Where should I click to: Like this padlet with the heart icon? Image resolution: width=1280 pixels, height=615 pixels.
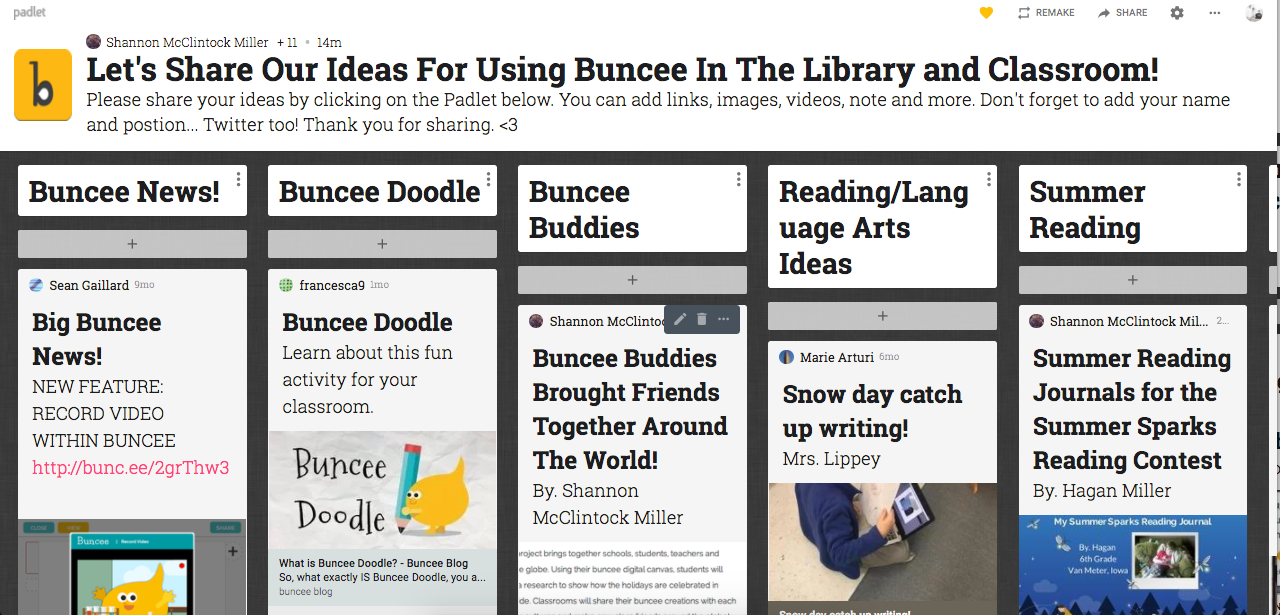click(985, 13)
